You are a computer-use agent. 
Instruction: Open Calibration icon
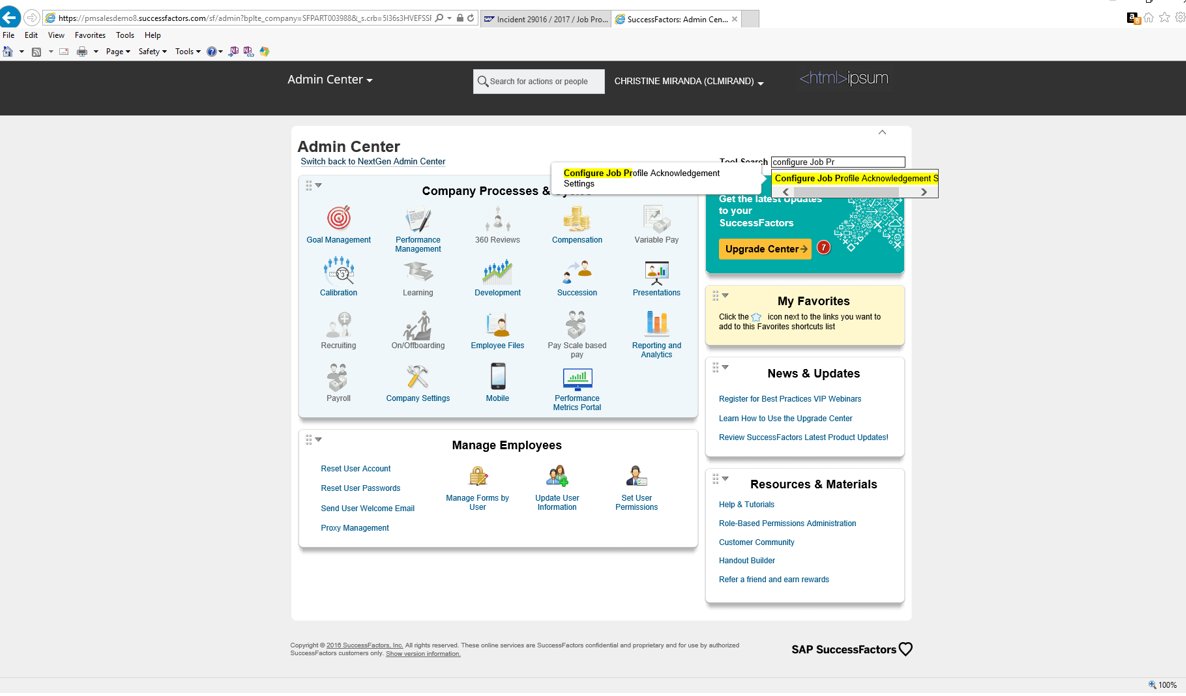(338, 271)
